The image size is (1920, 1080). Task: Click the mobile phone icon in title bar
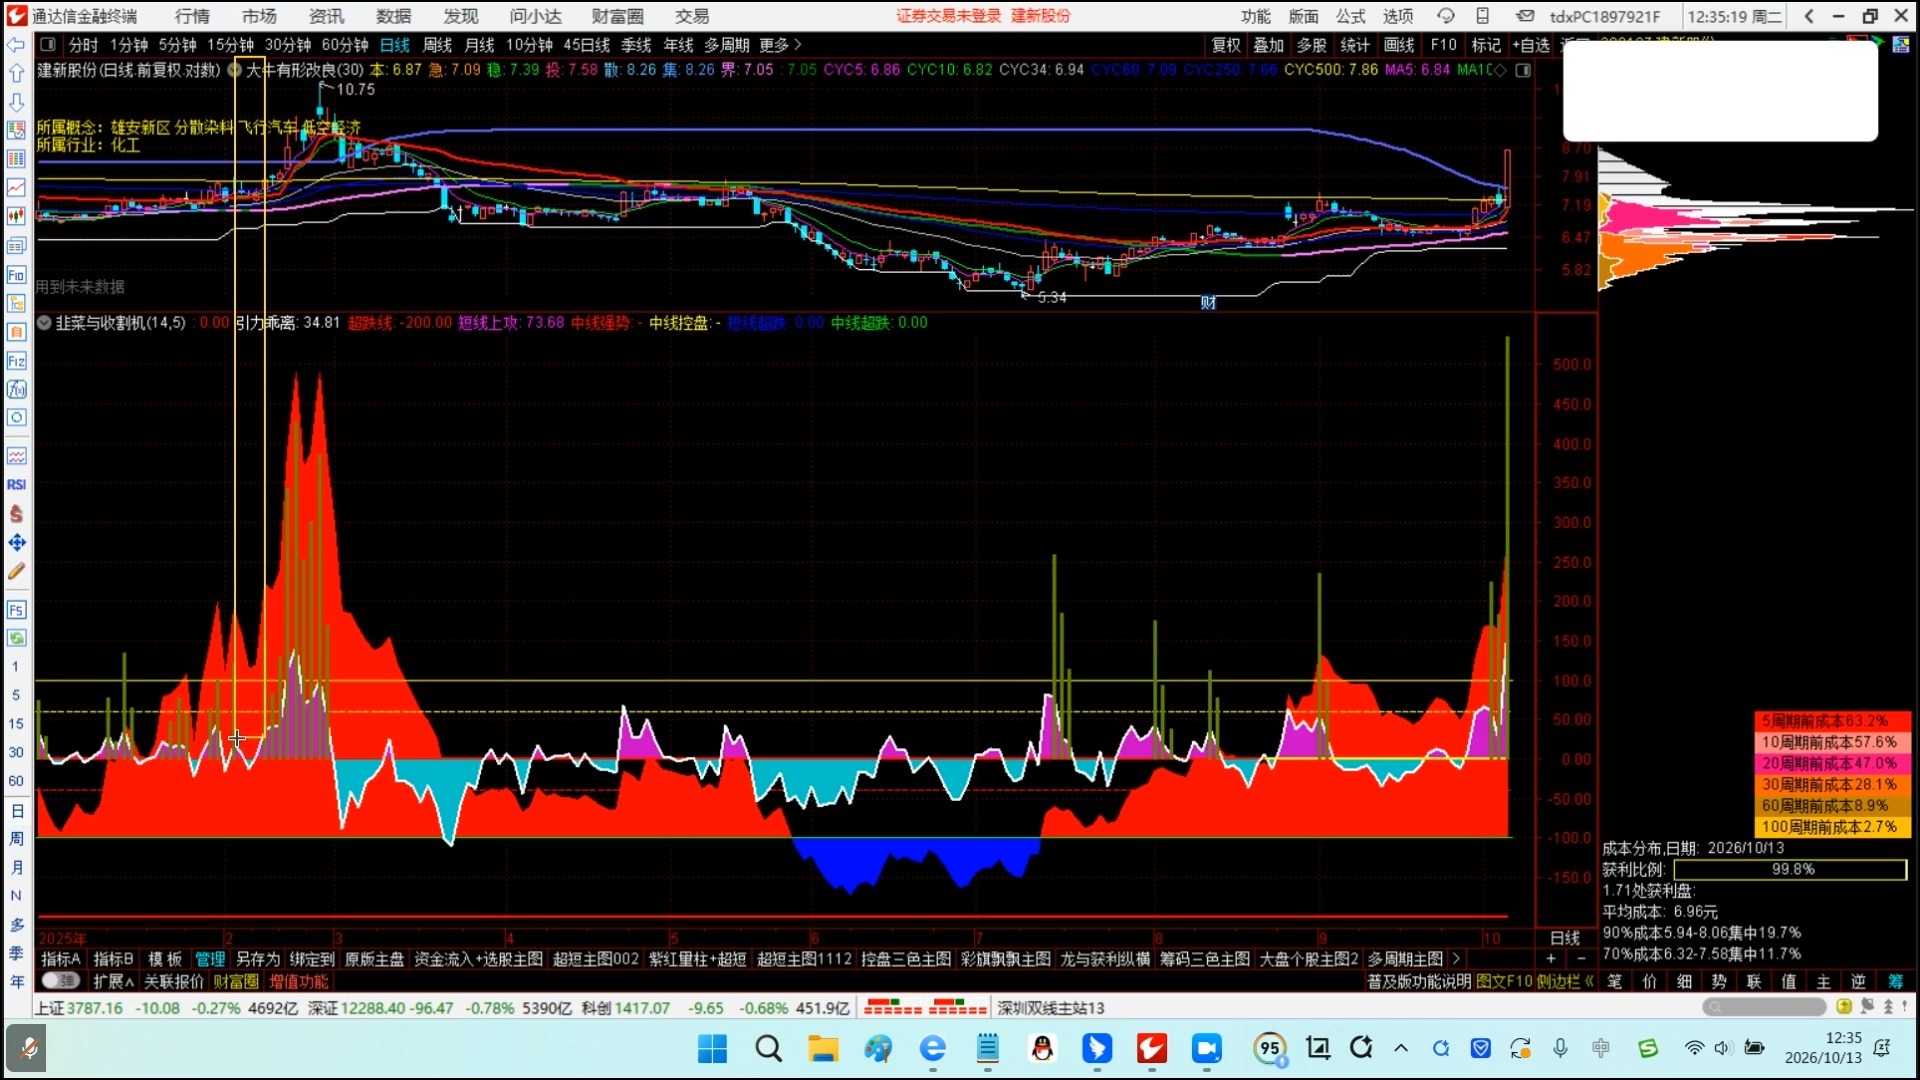pos(1483,16)
